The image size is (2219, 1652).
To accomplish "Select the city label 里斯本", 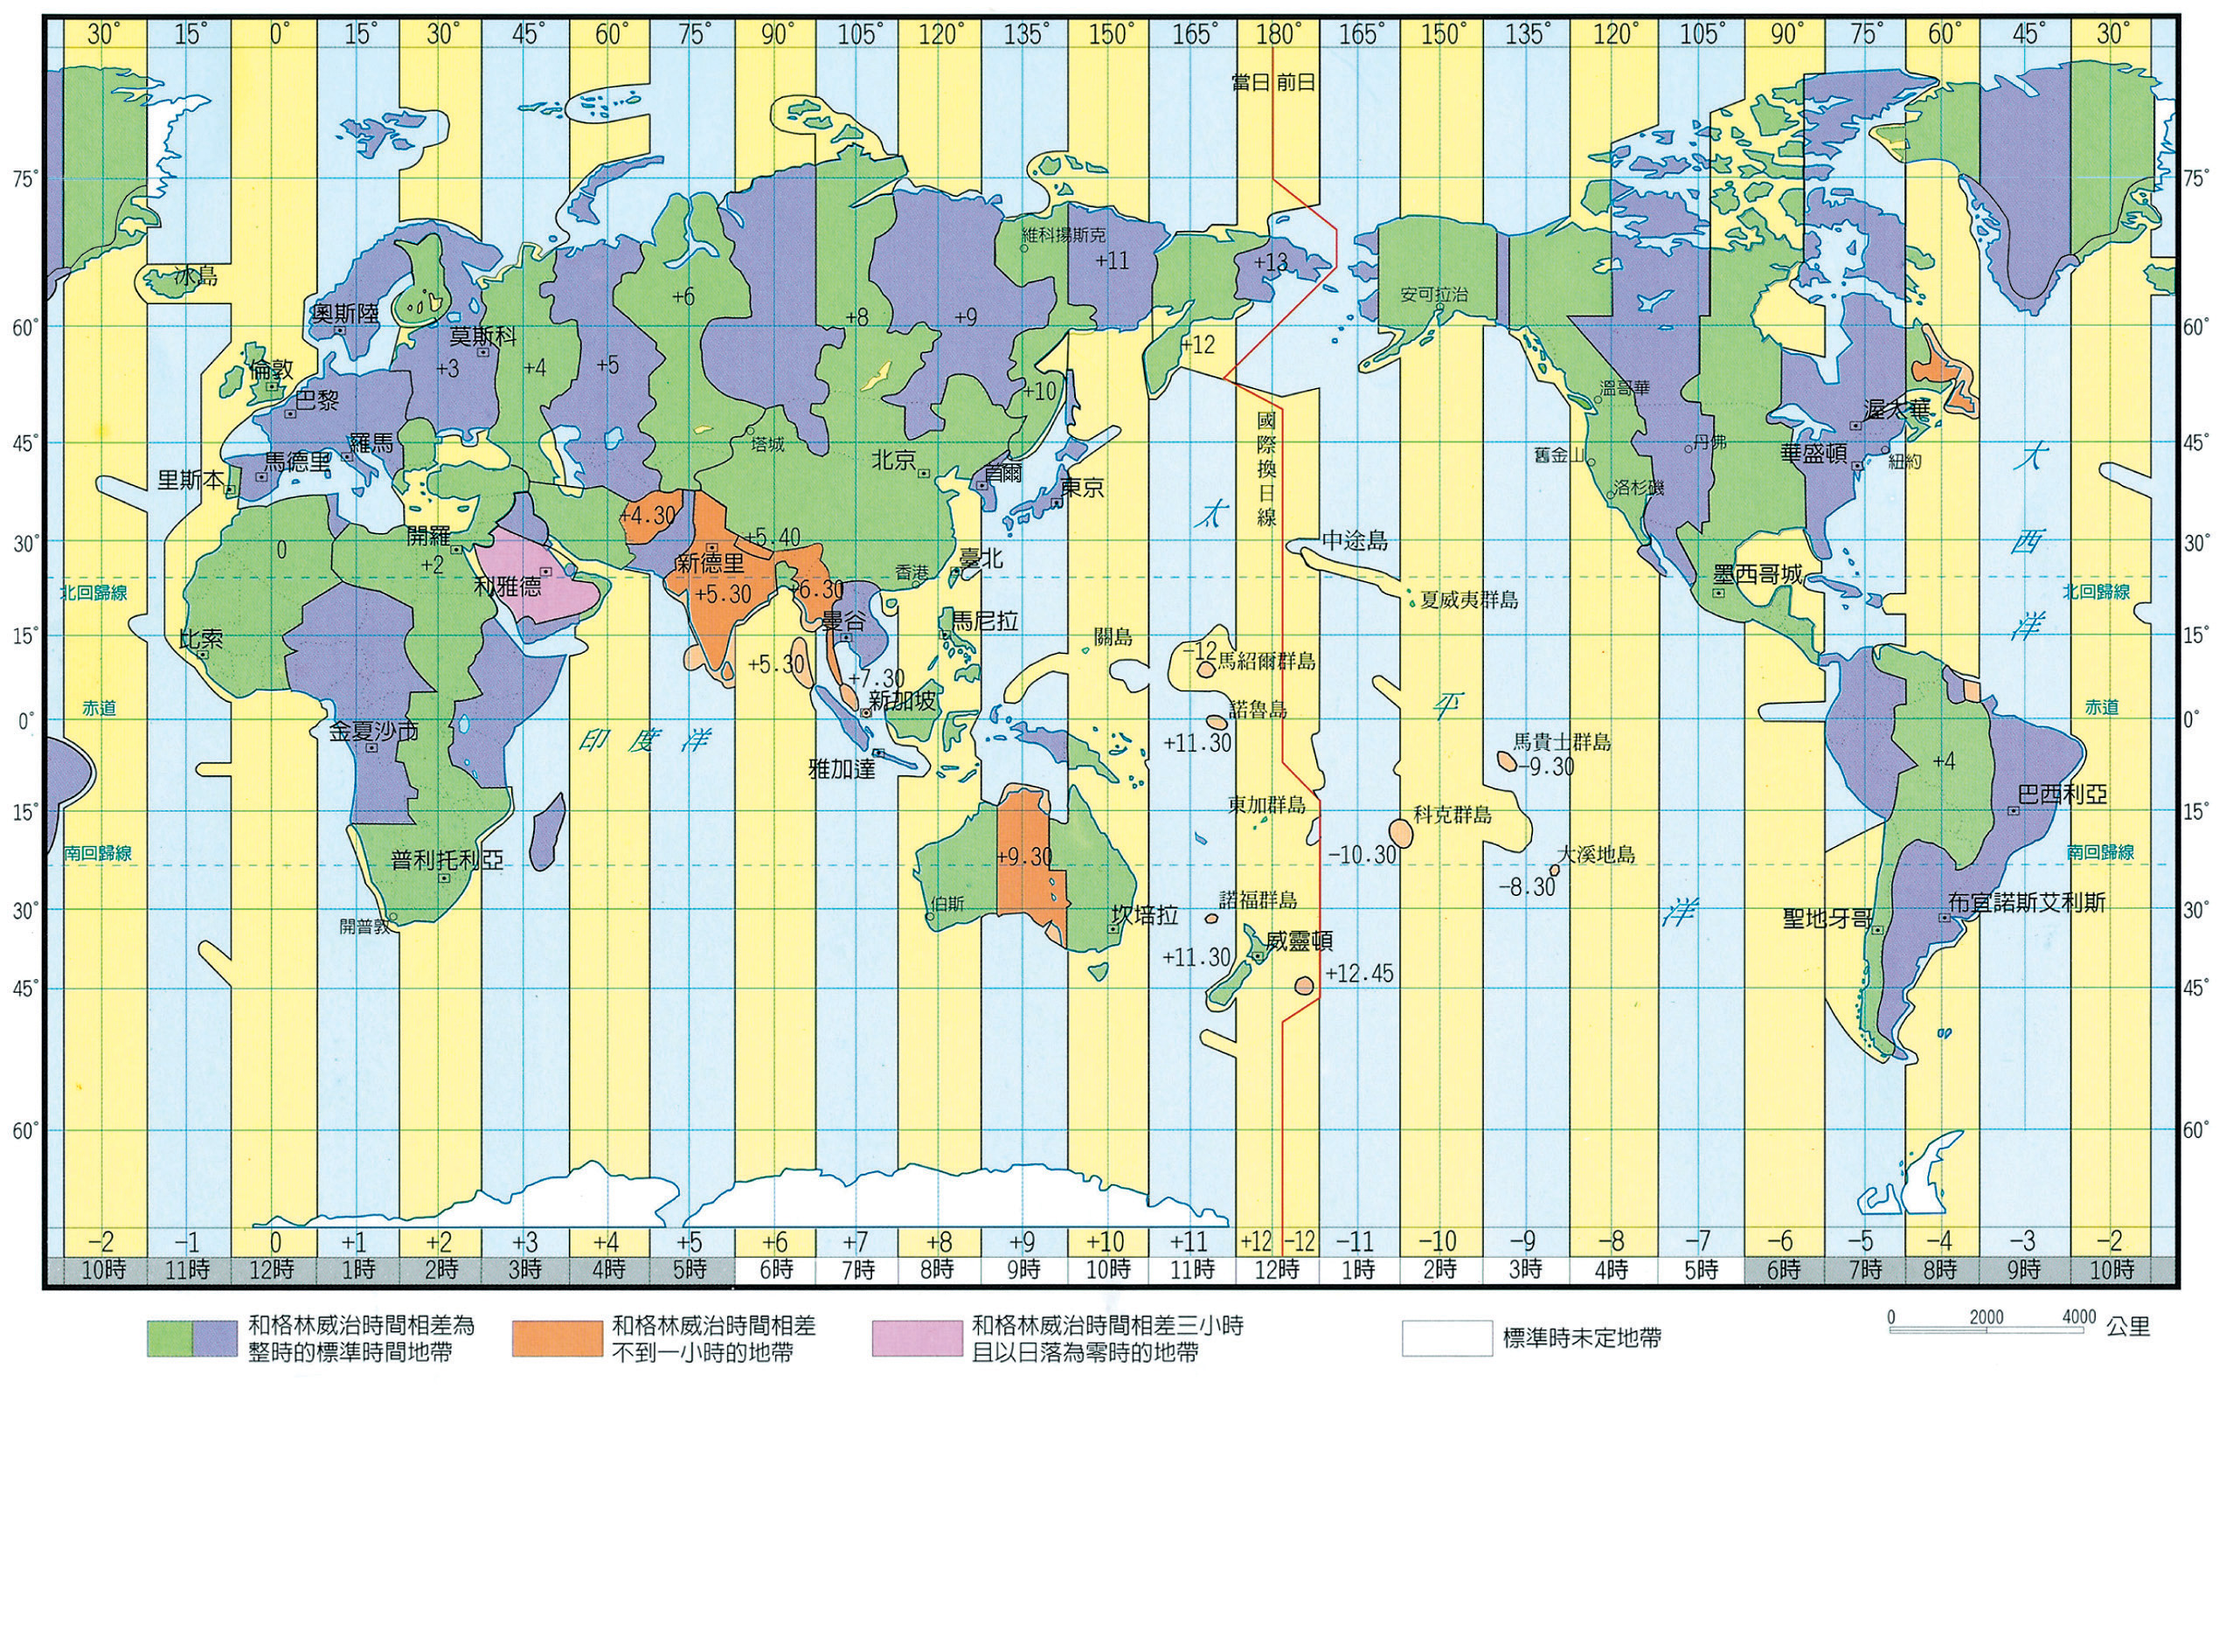I will coord(192,480).
